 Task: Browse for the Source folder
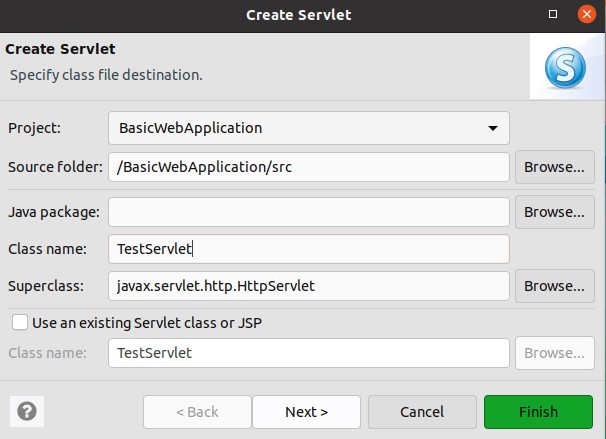[554, 167]
